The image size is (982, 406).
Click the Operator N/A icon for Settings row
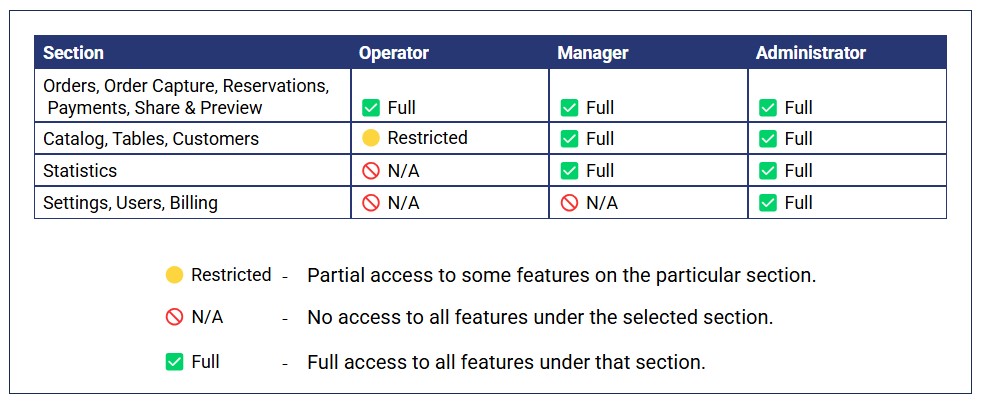pyautogui.click(x=370, y=203)
